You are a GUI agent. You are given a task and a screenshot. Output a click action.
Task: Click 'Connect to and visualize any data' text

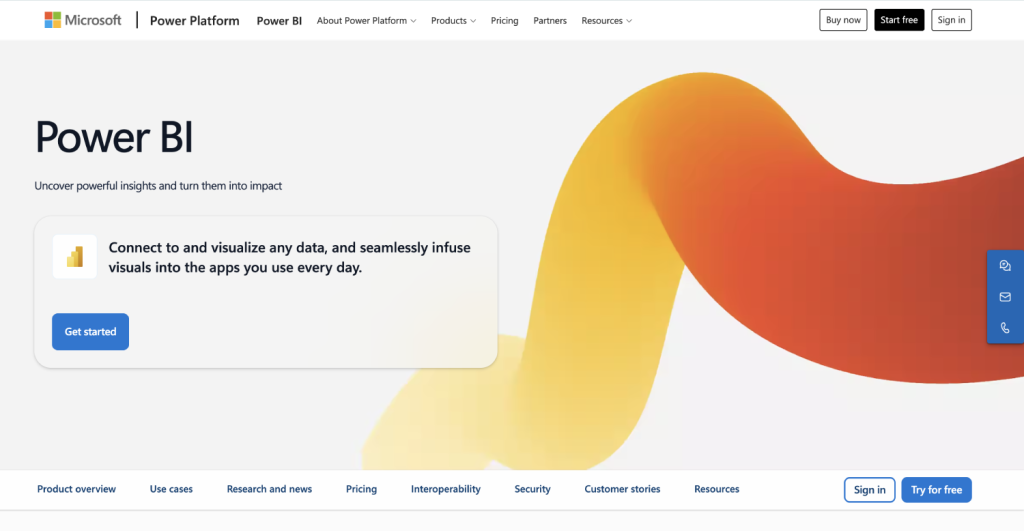pyautogui.click(x=289, y=257)
